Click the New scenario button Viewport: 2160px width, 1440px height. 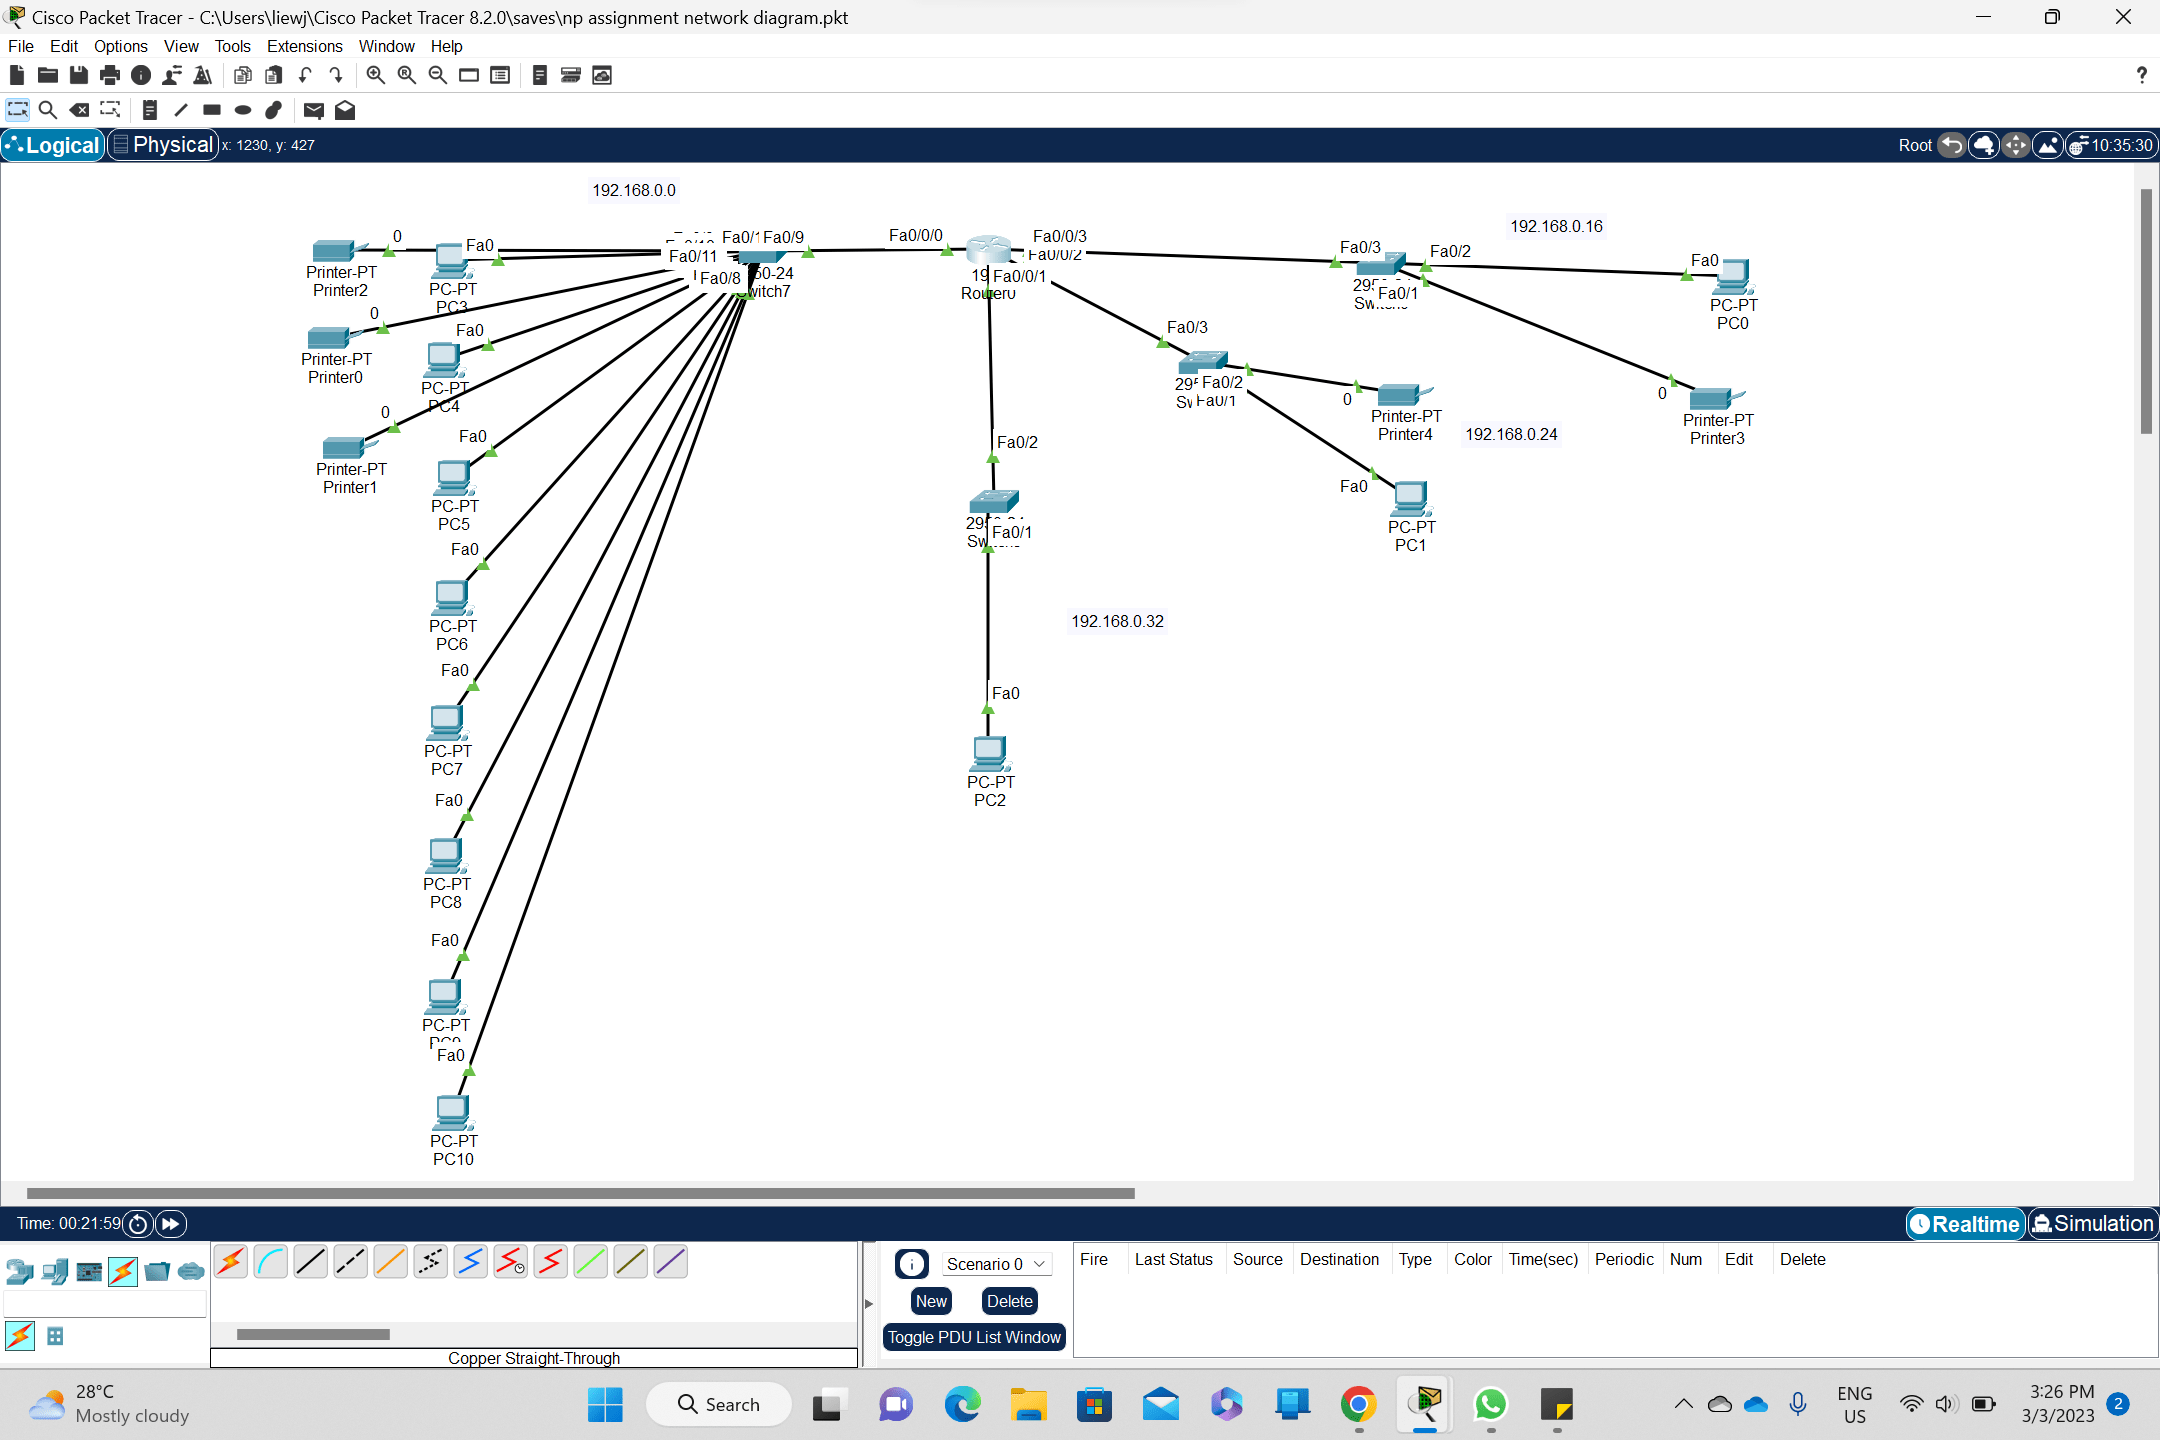tap(930, 1301)
